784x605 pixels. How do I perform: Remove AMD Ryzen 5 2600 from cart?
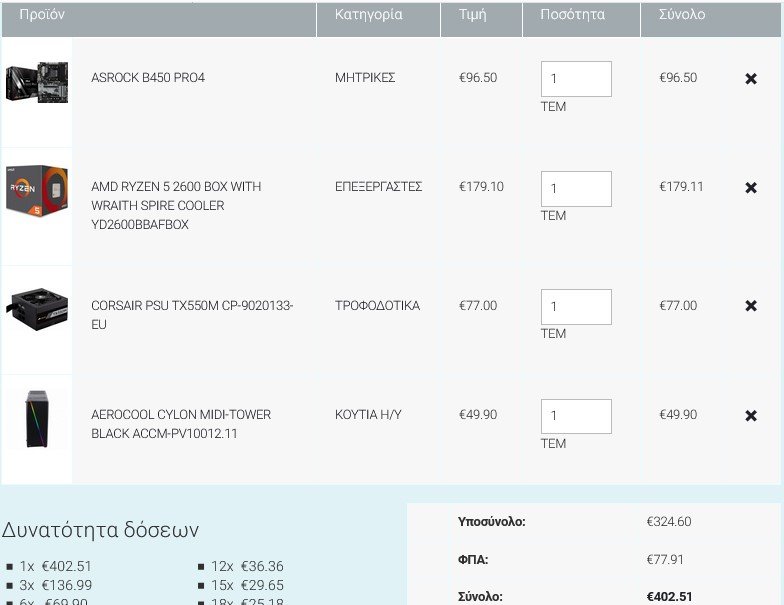(750, 188)
